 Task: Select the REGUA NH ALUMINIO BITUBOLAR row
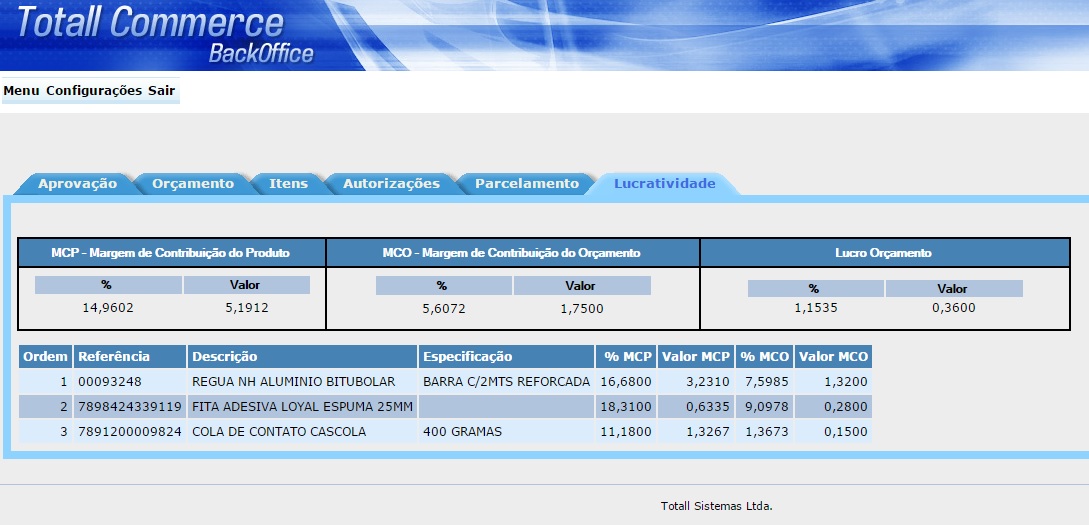[293, 382]
